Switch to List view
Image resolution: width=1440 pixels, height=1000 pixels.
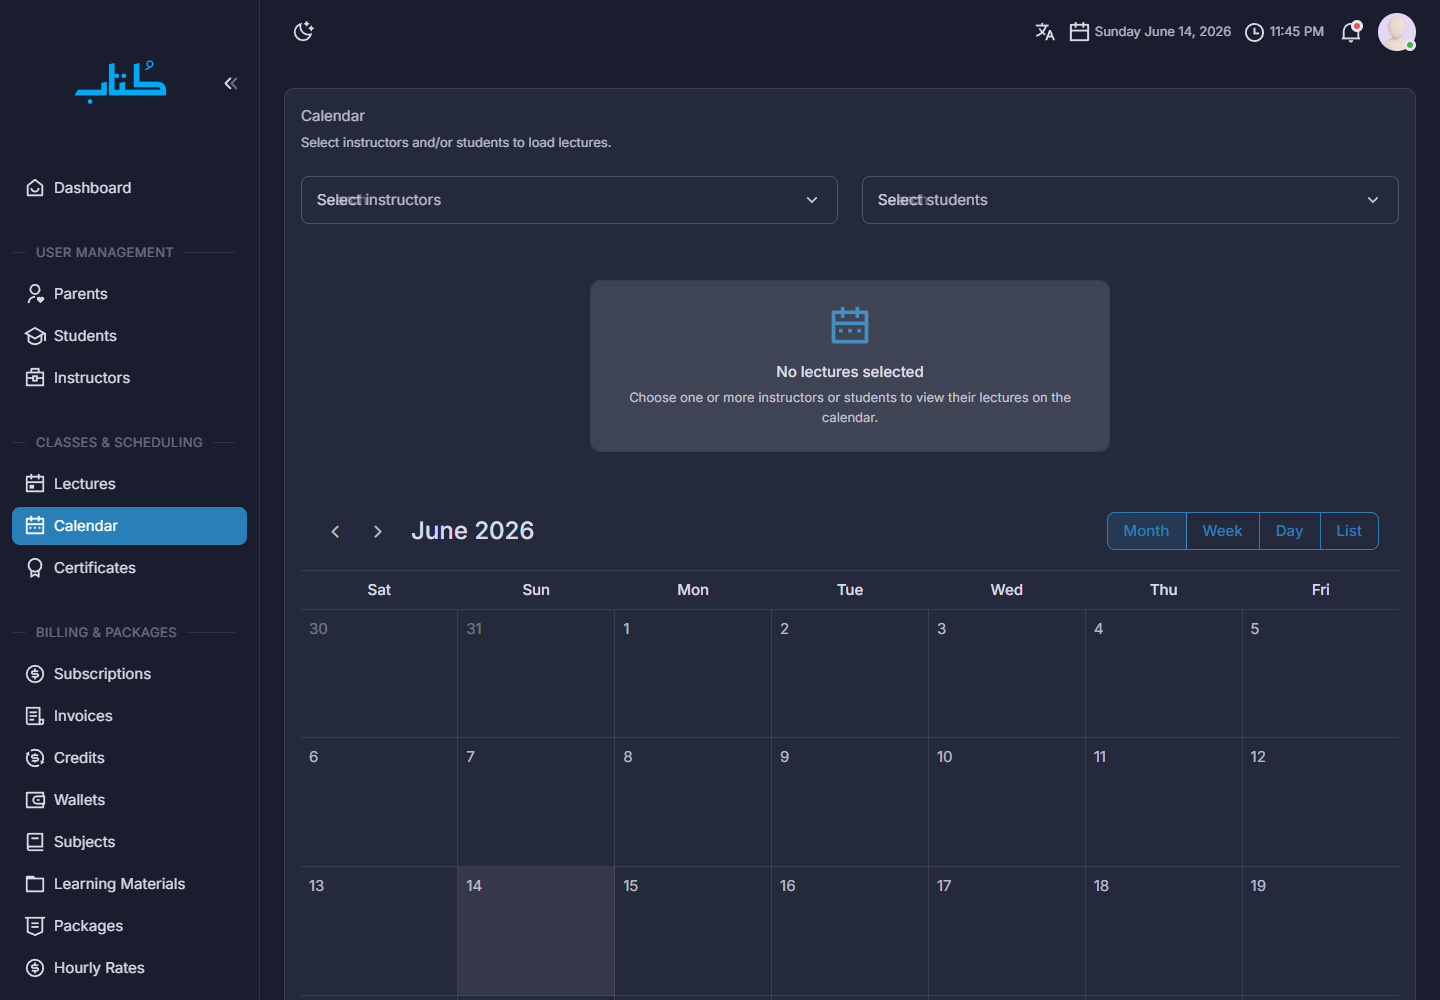click(1349, 531)
